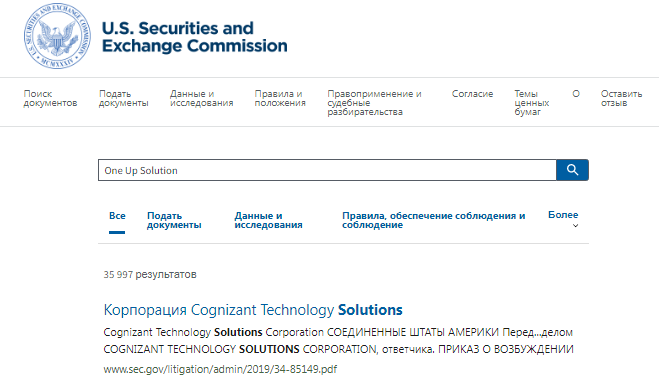Open the 34-85149.pdf result URL
This screenshot has height=379, width=659.
tap(220, 369)
